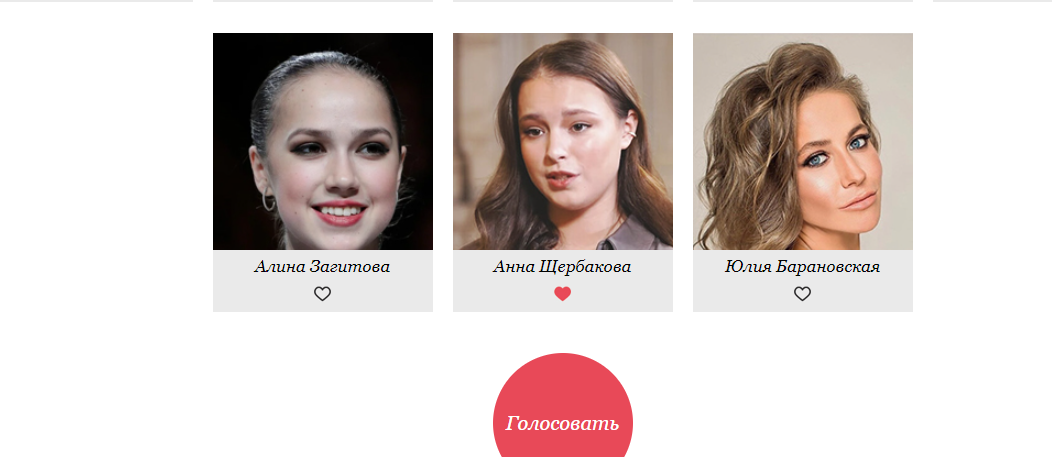
Task: Toggle the outlined heart in the left card
Action: pos(323,294)
